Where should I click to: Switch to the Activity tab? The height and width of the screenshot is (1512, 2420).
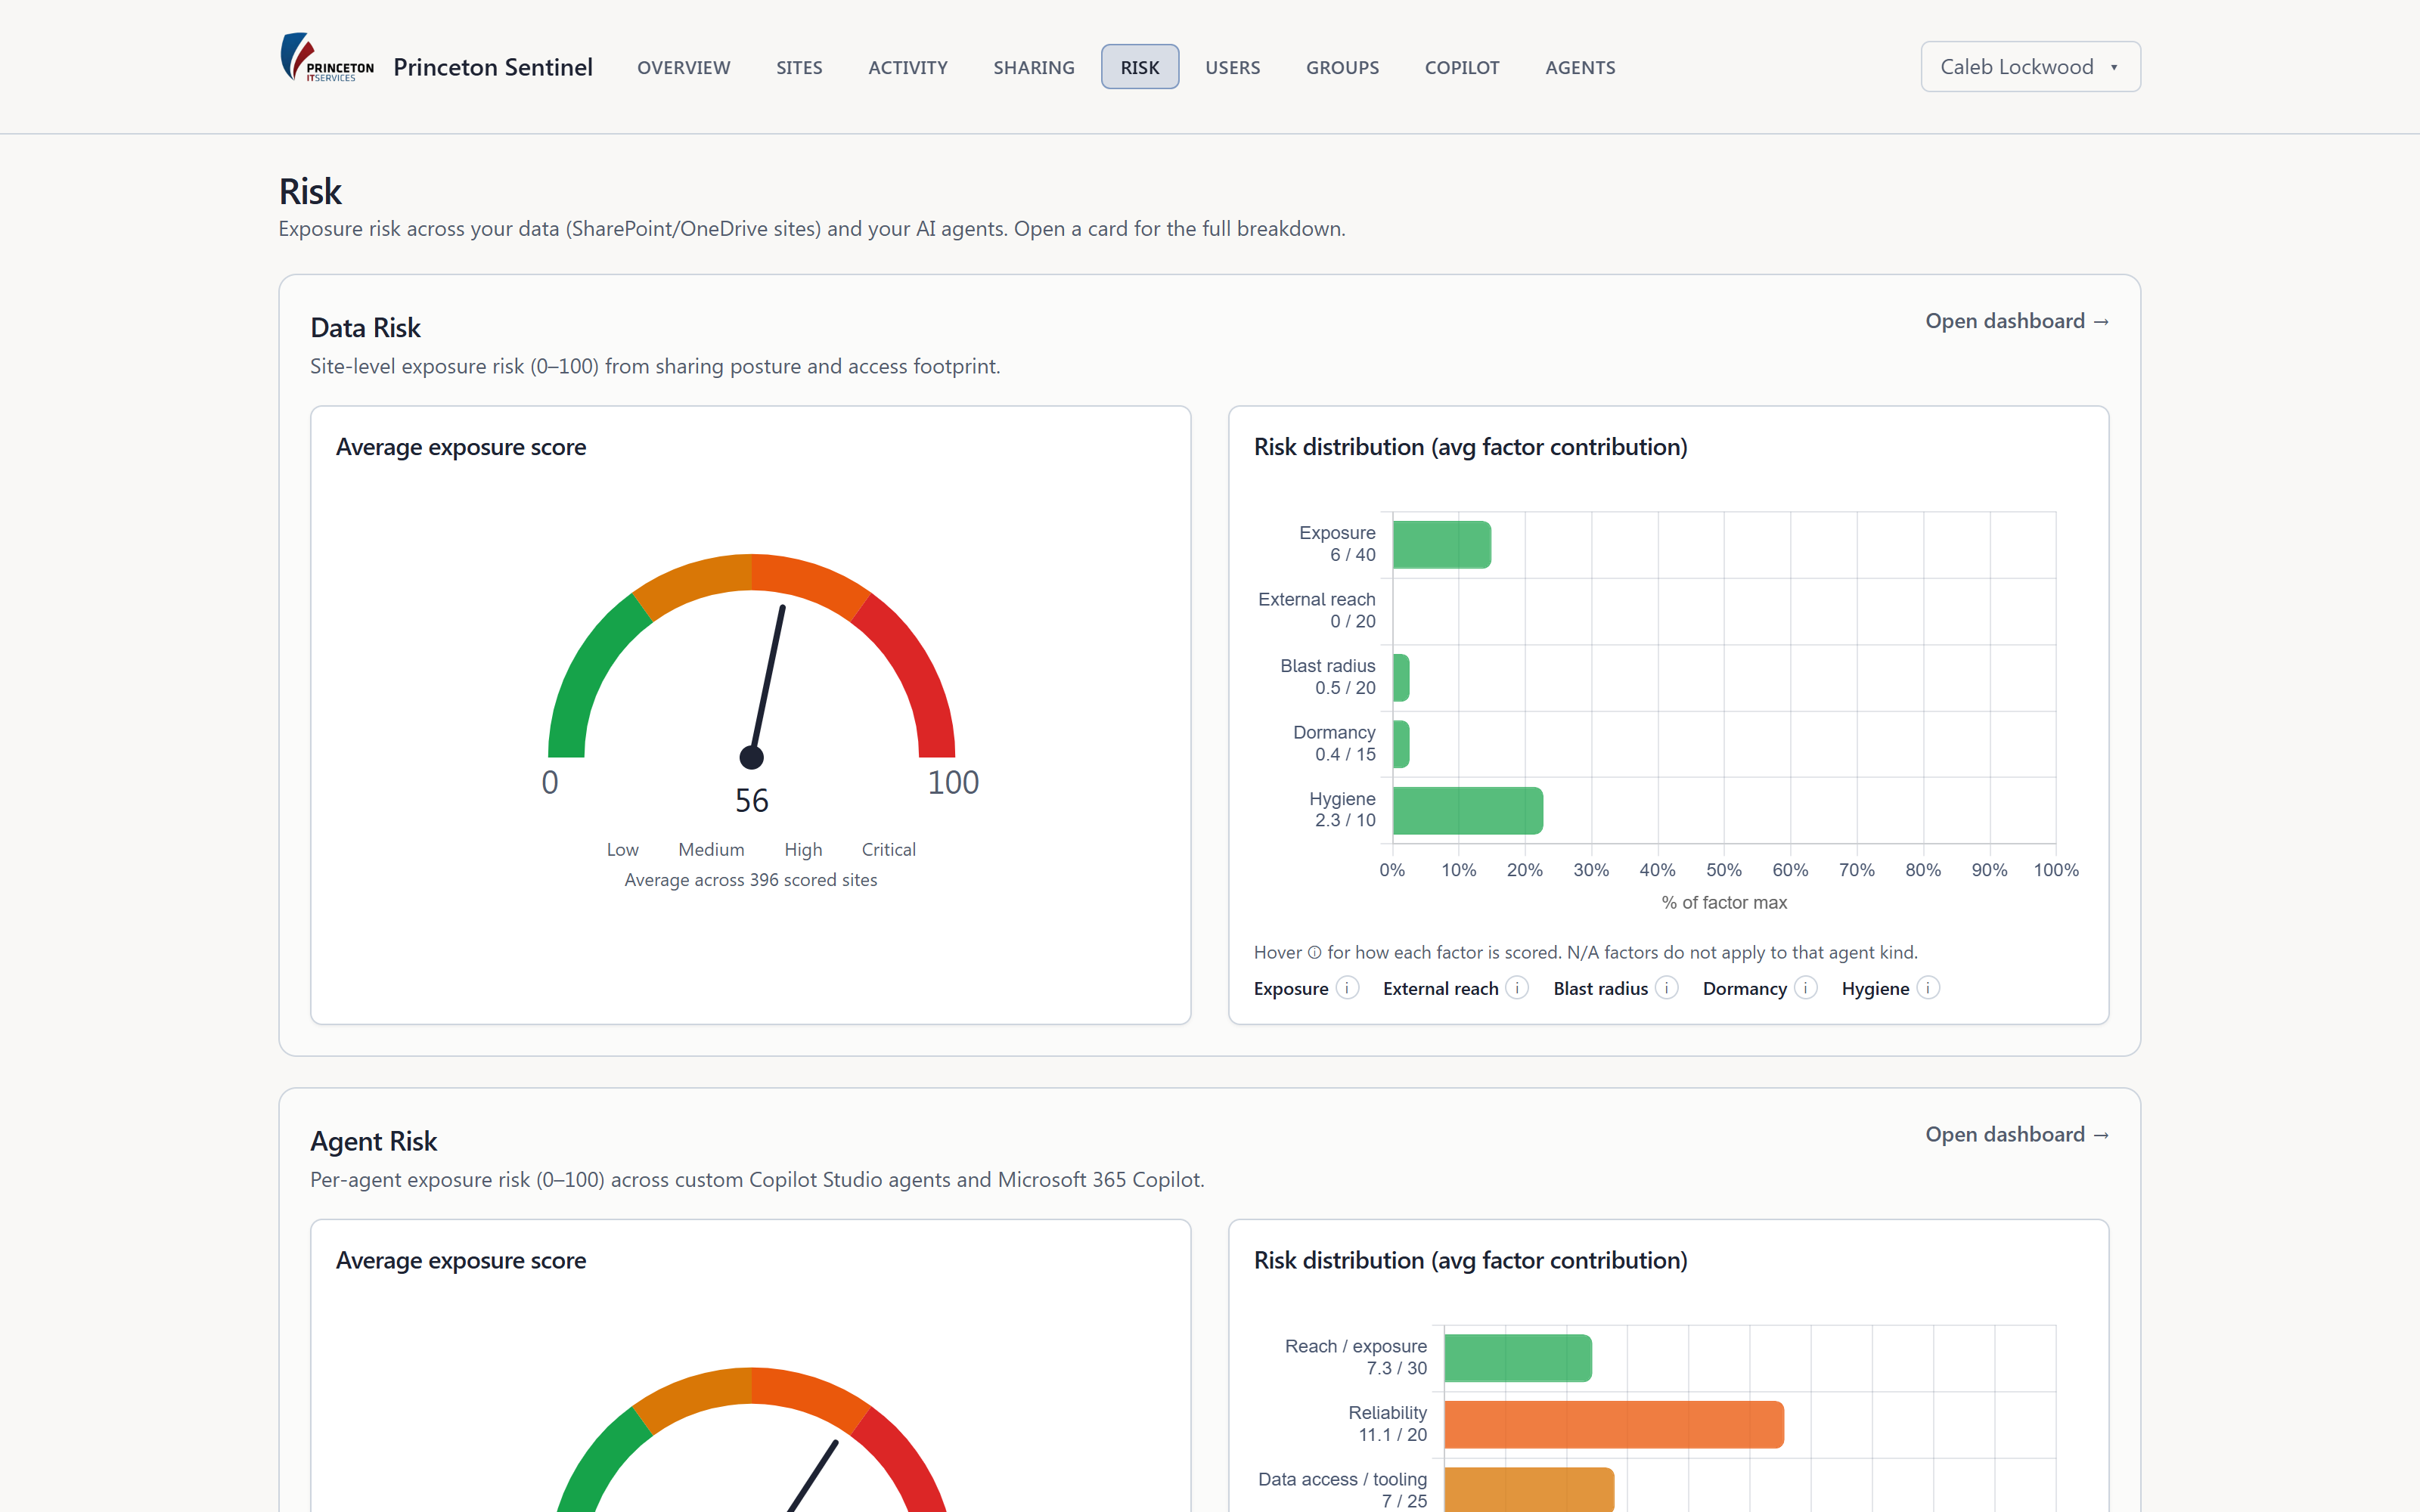(x=908, y=67)
